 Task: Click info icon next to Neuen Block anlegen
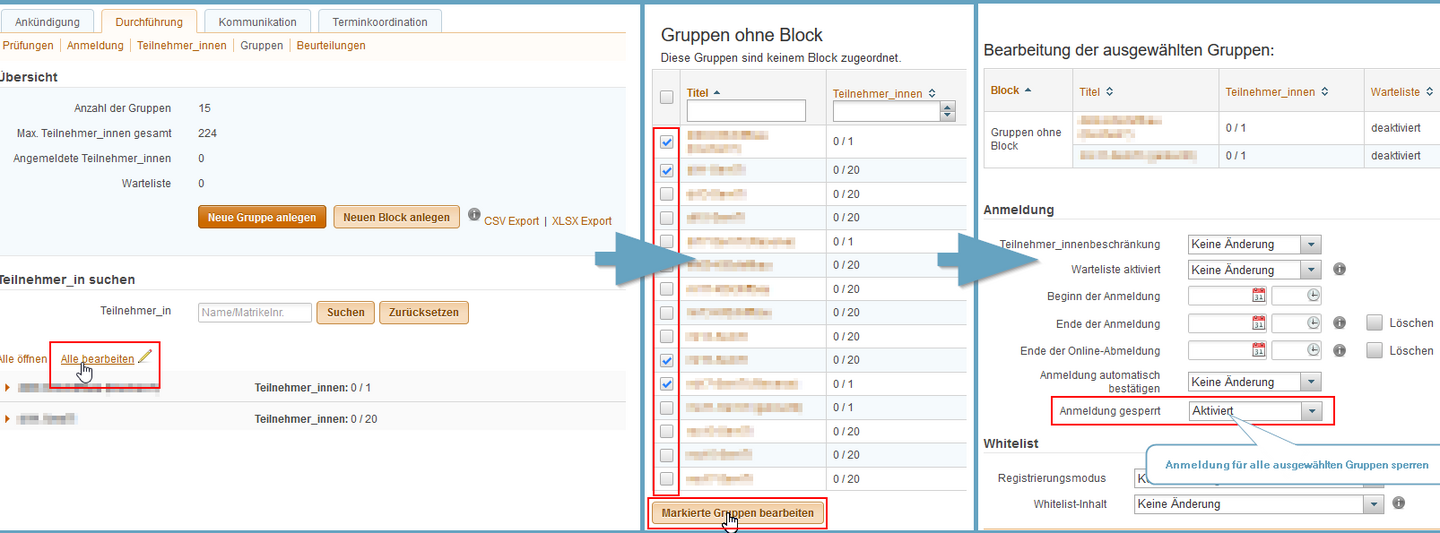pyautogui.click(x=474, y=215)
